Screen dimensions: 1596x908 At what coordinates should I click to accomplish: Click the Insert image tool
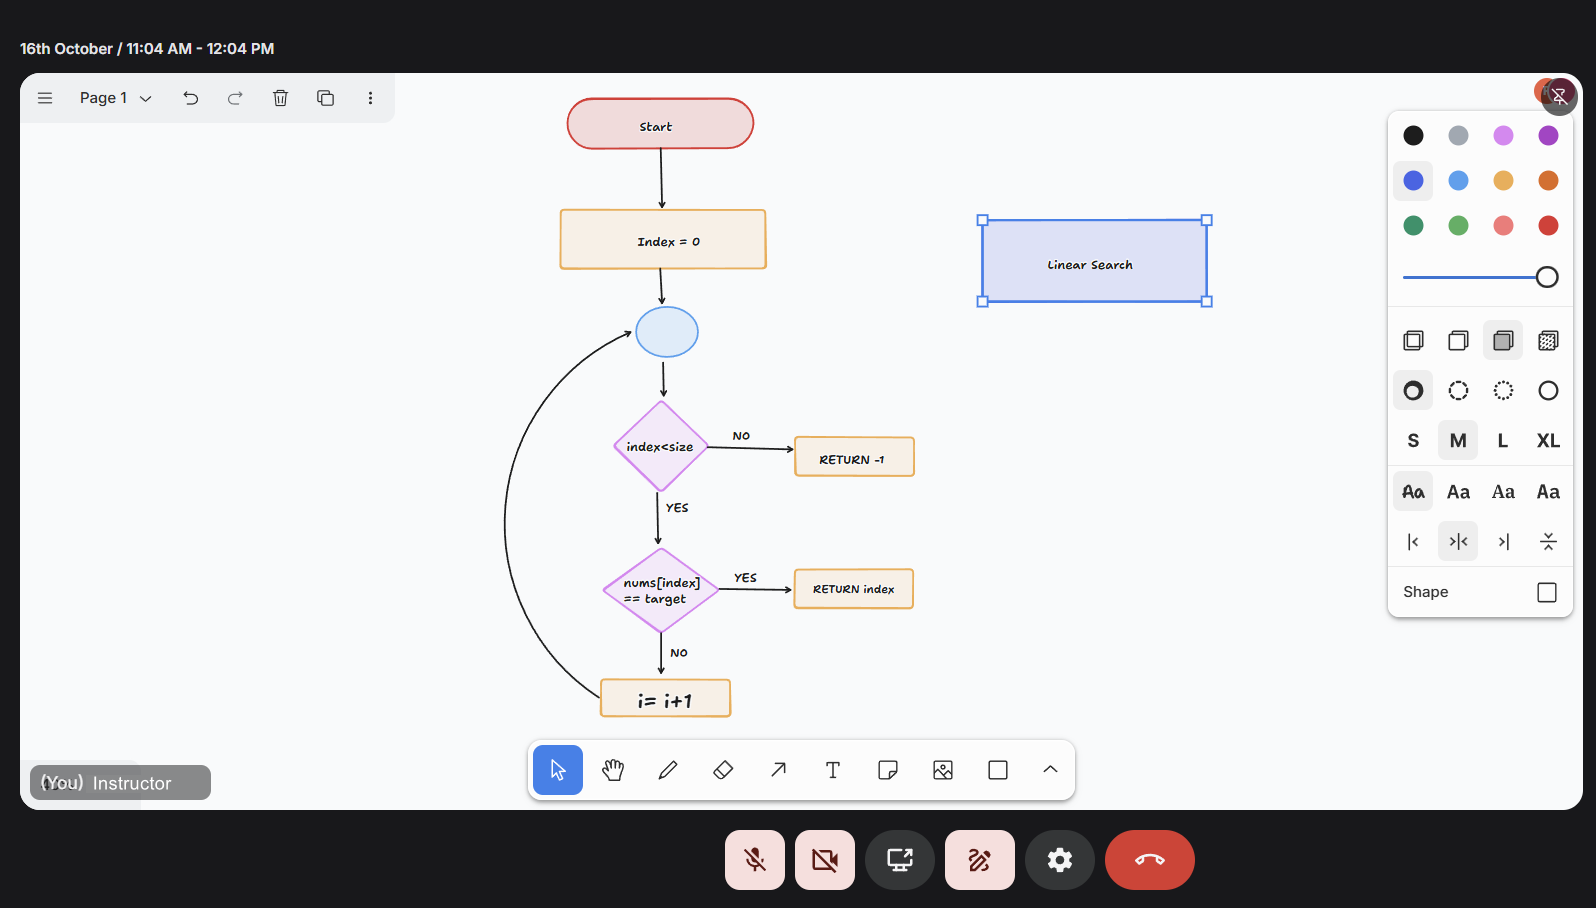[942, 770]
